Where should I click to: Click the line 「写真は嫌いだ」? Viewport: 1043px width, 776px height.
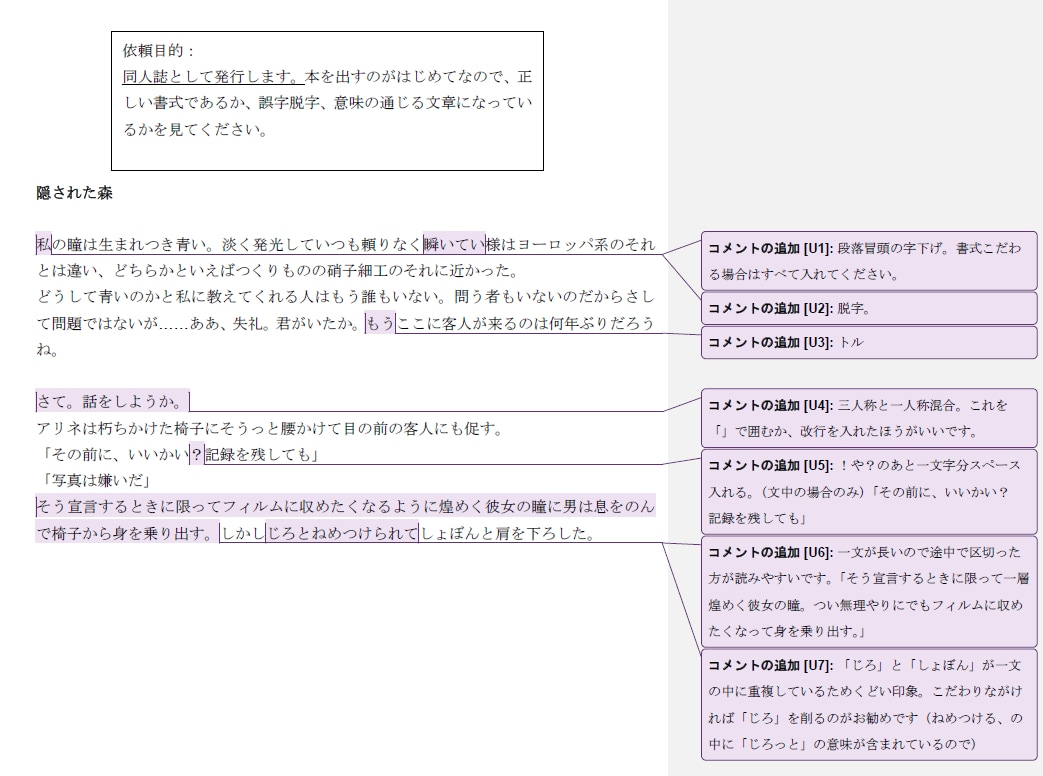[x=94, y=481]
